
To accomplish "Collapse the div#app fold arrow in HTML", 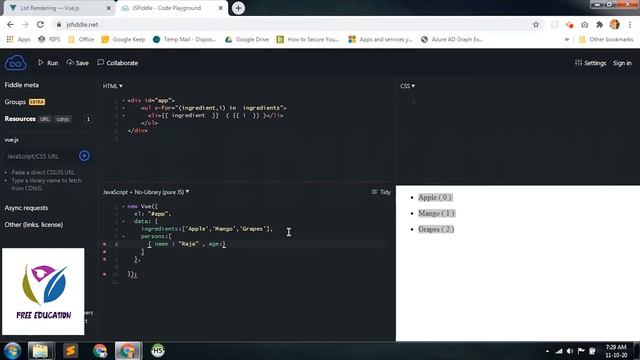I will coord(123,100).
